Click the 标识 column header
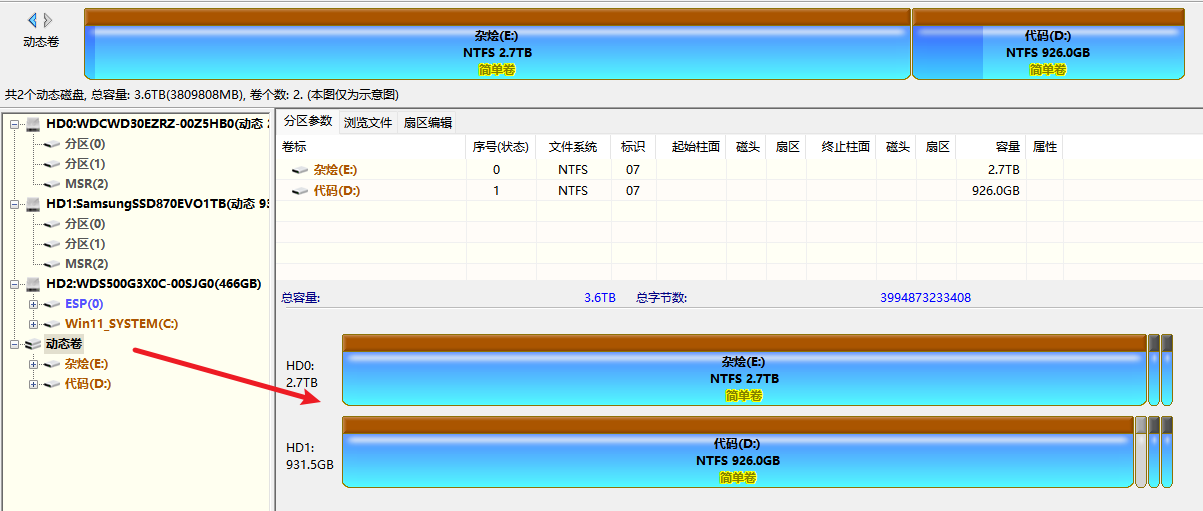Image resolution: width=1203 pixels, height=511 pixels. coord(633,147)
